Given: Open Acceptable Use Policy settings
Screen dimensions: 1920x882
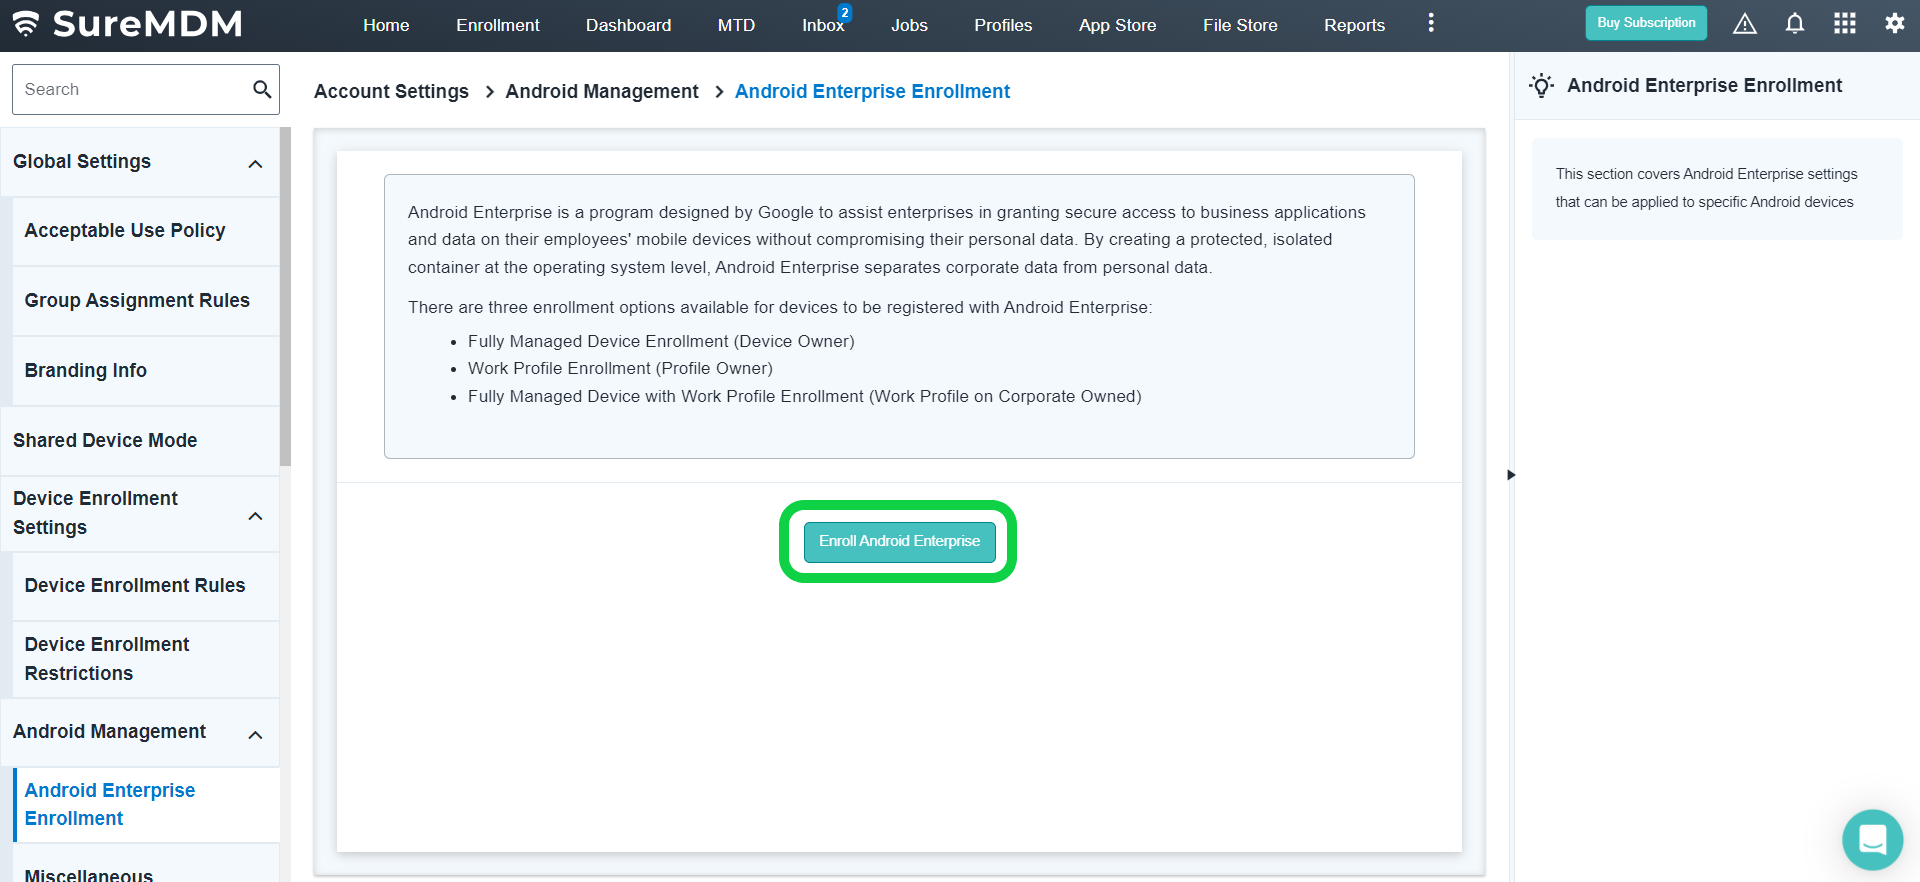Looking at the screenshot, I should click(146, 231).
